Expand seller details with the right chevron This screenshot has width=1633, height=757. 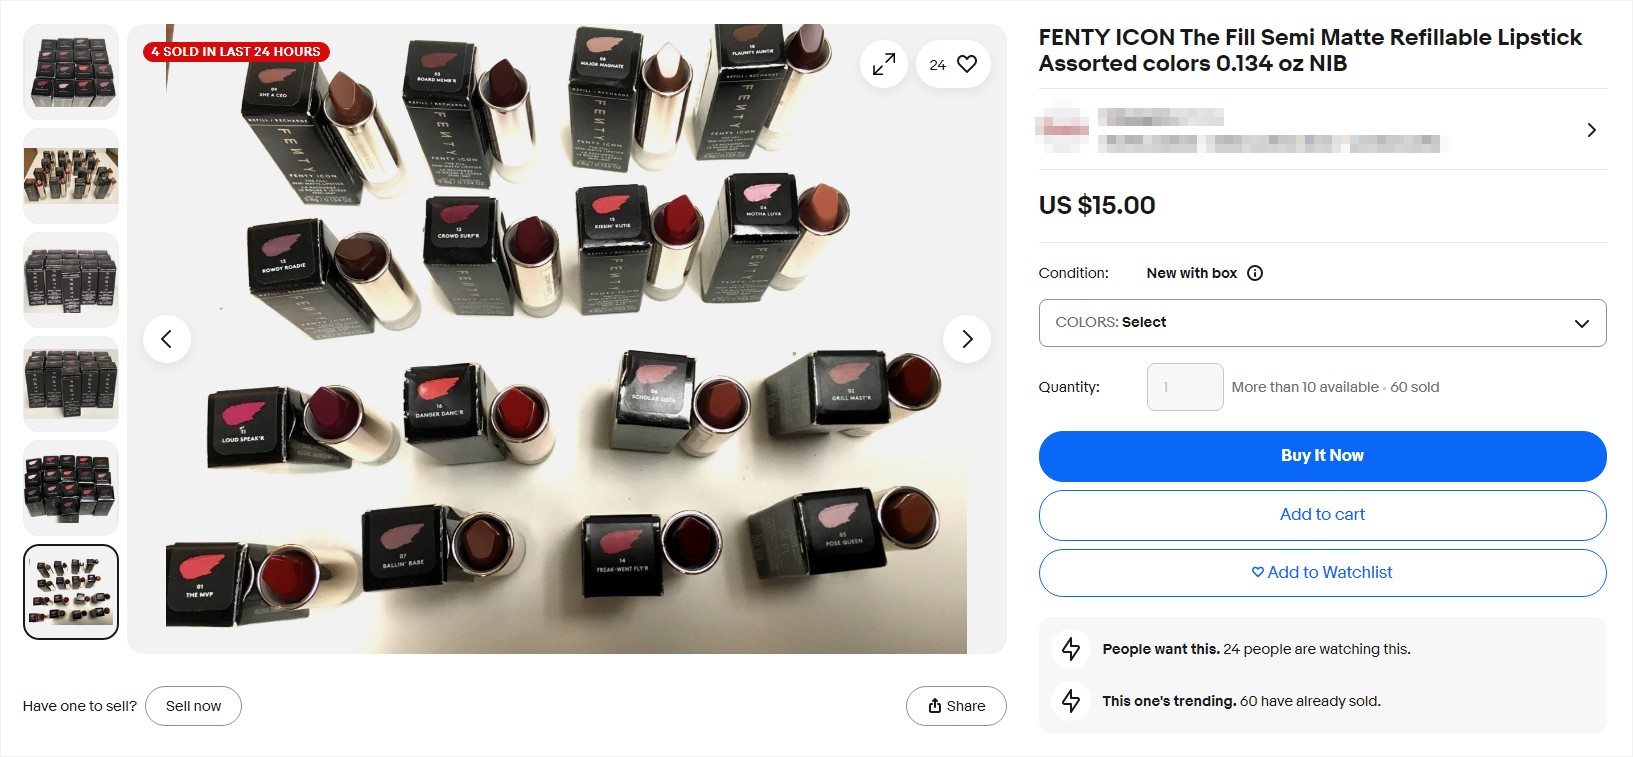1590,130
